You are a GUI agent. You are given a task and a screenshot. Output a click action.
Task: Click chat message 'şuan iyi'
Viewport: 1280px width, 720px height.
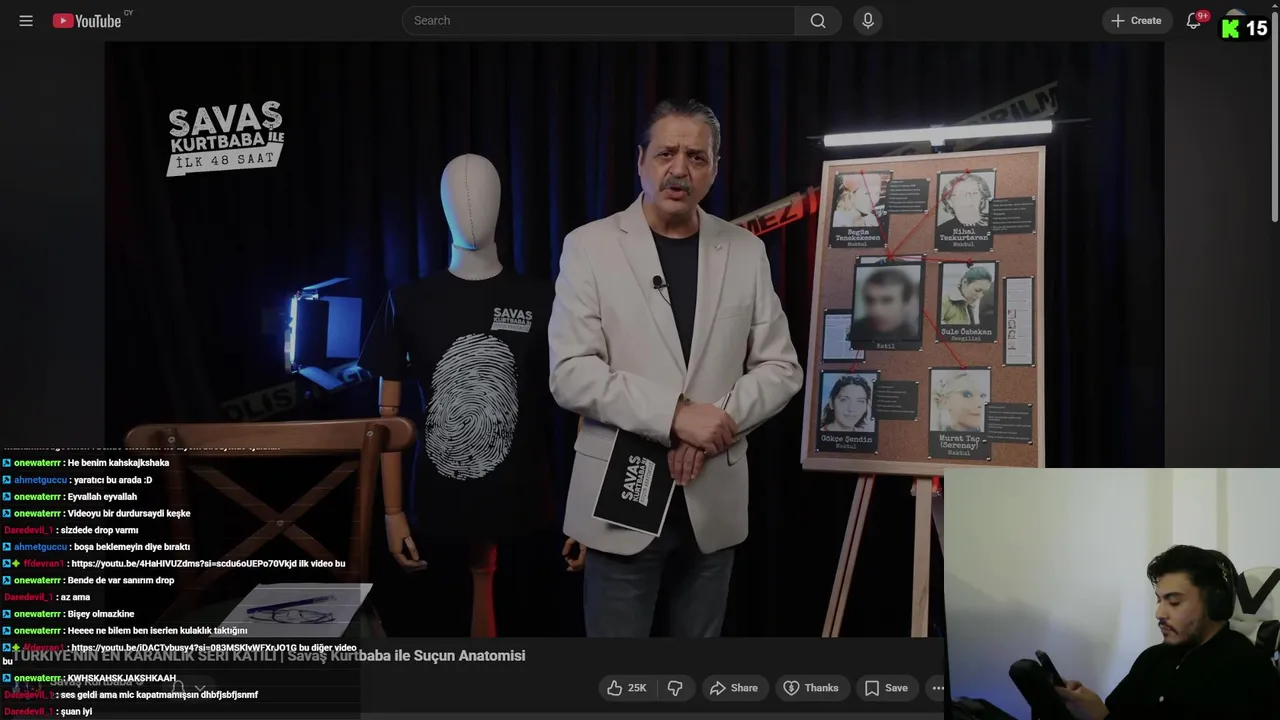coord(75,712)
